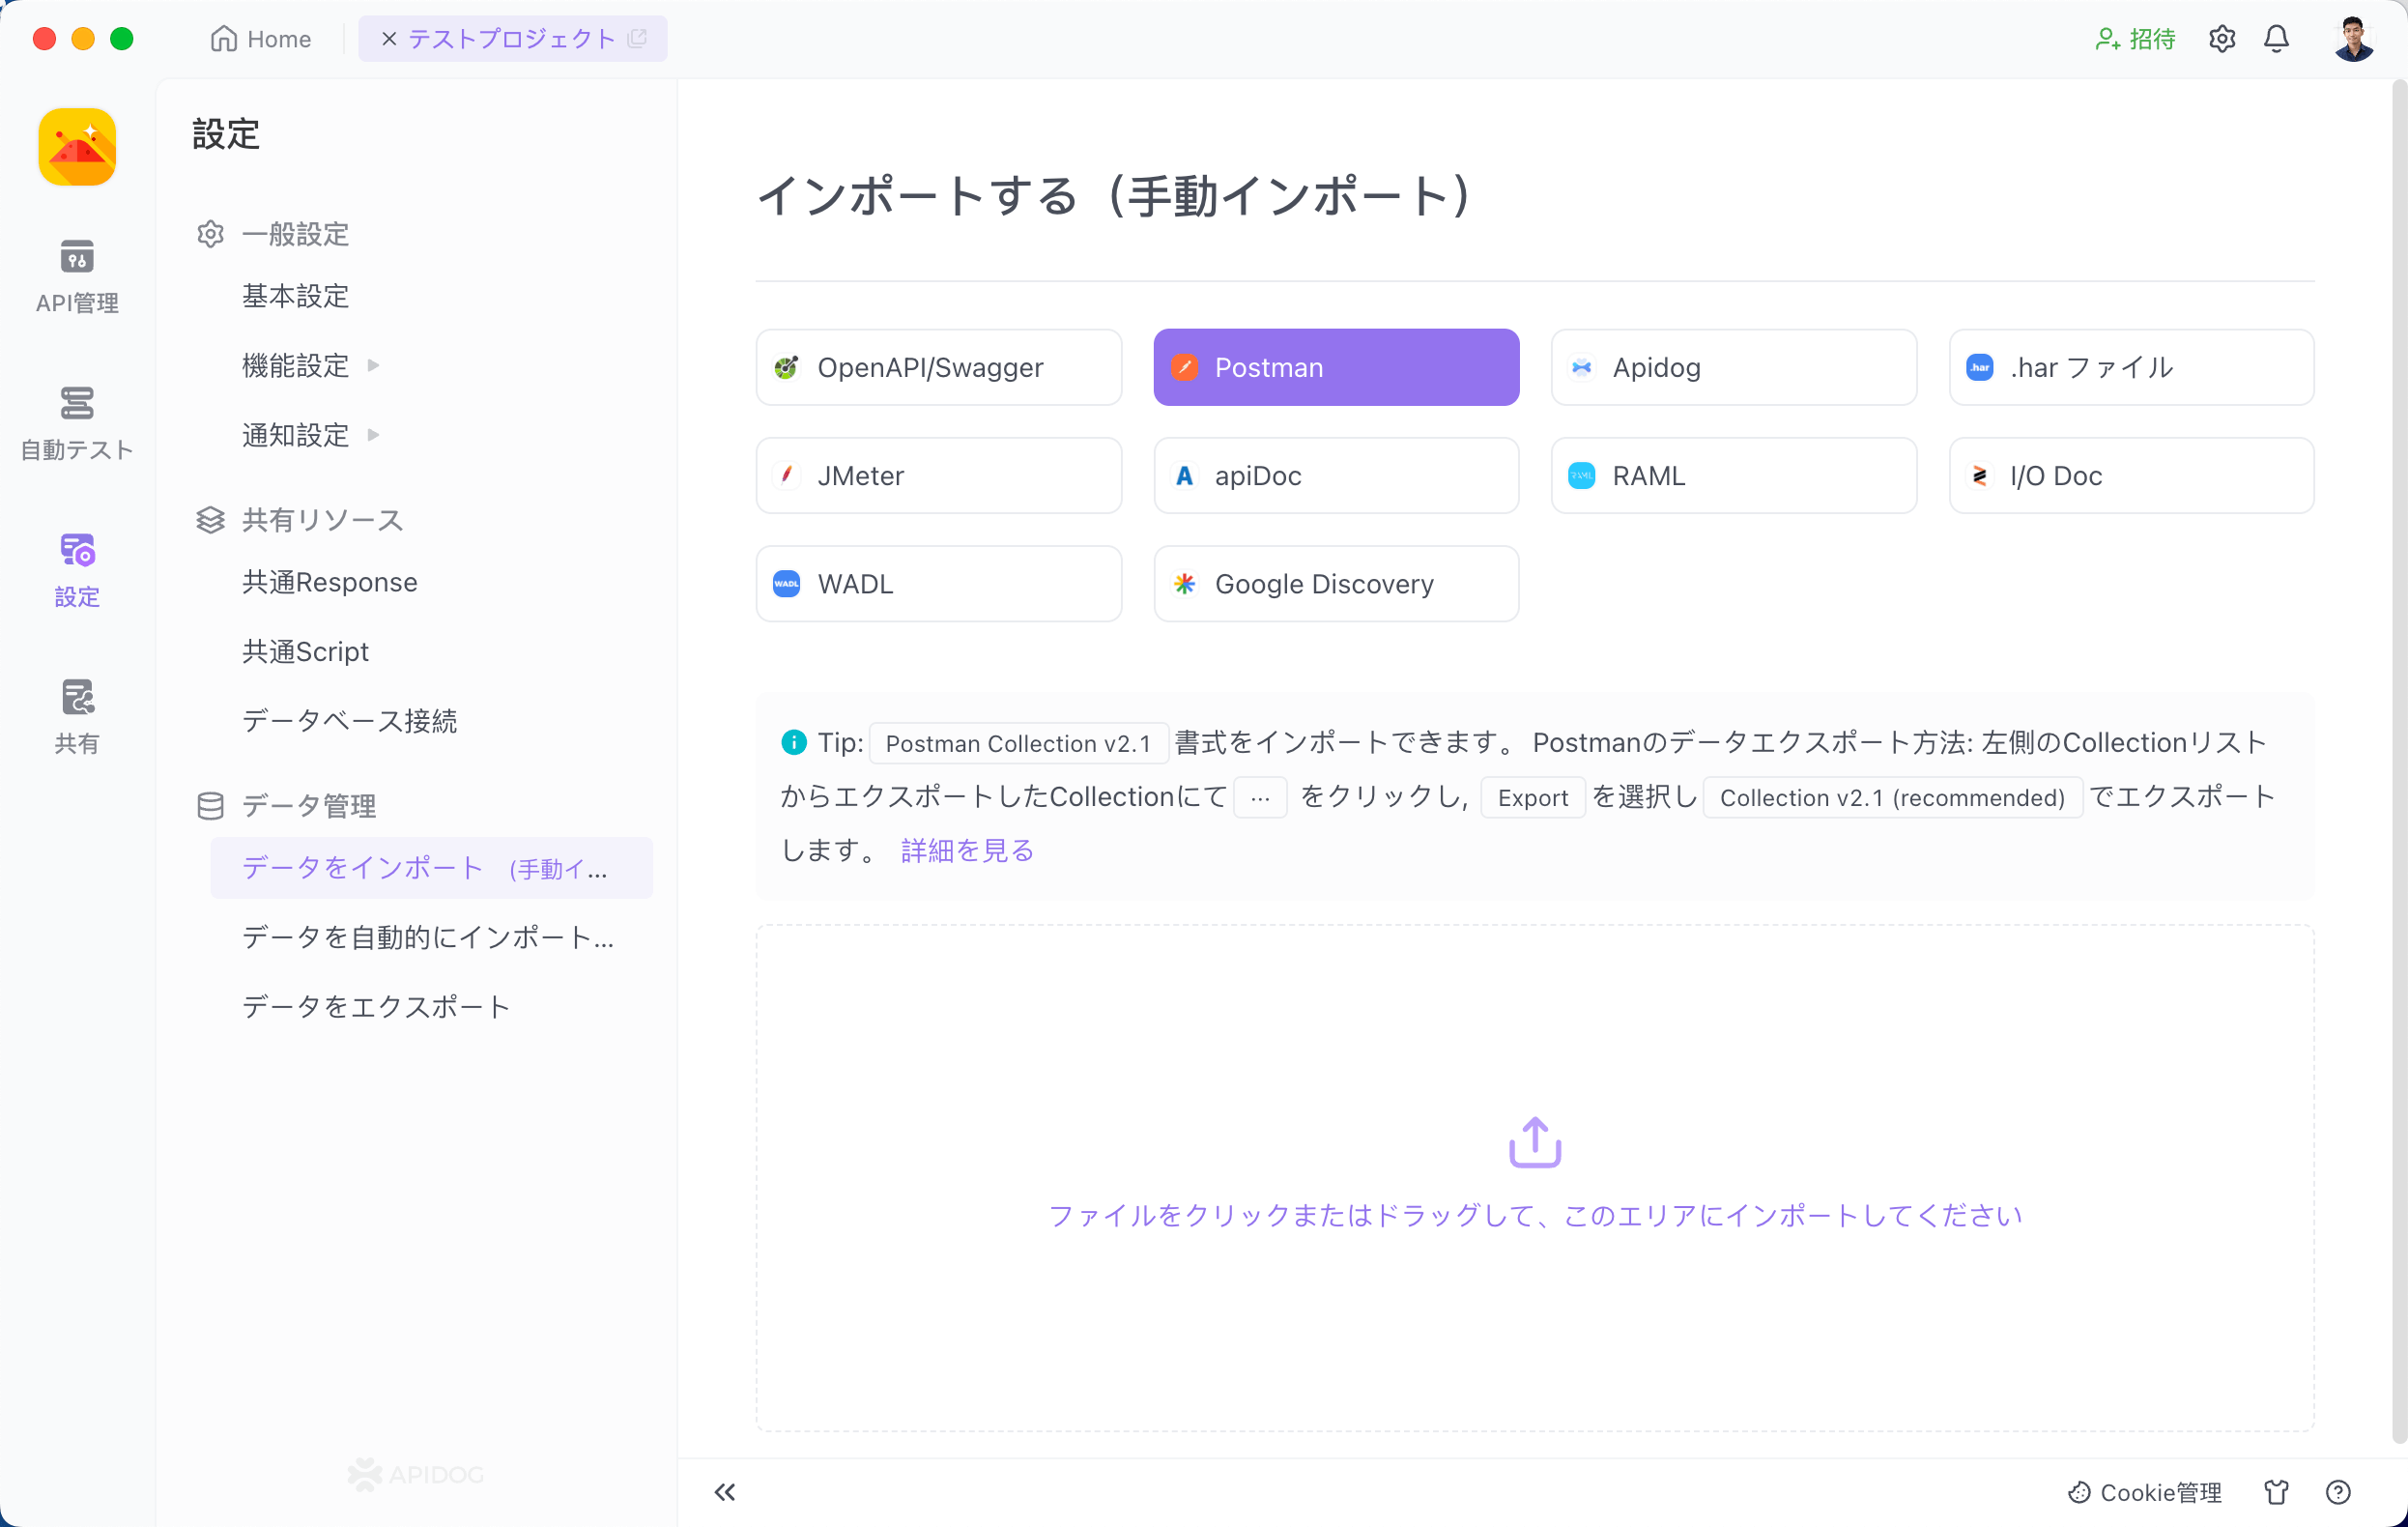This screenshot has height=1527, width=2408.
Task: Click the 共有リソース section header
Action: [300, 520]
